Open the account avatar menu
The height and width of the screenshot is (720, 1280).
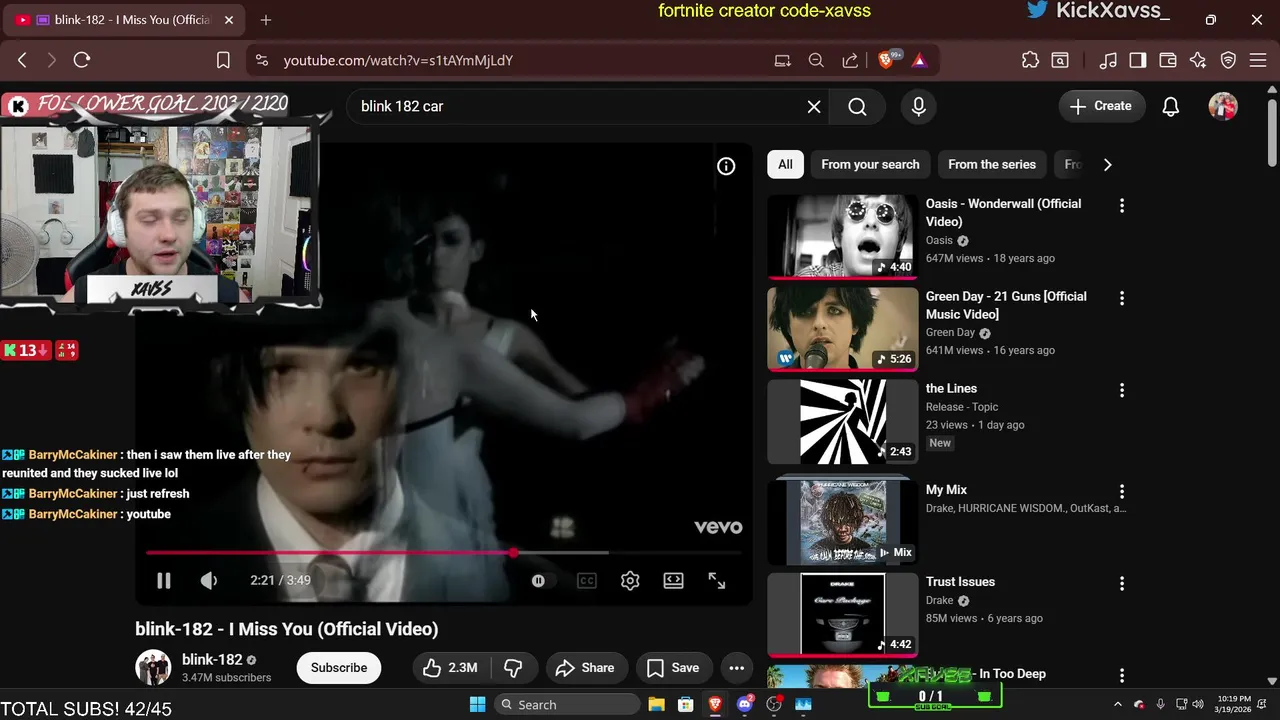(1223, 106)
